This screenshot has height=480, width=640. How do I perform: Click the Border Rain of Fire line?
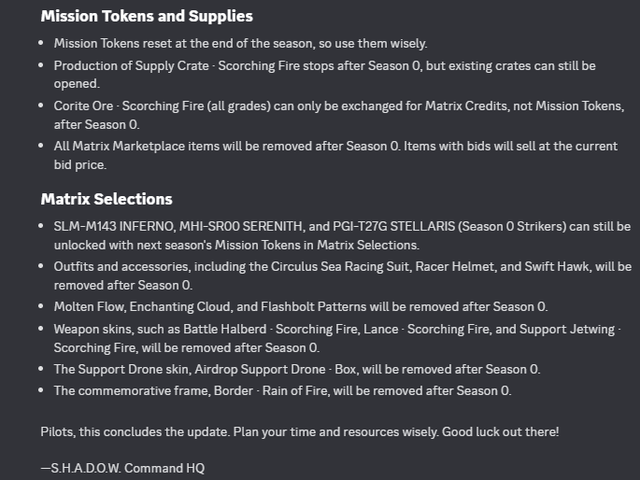[x=282, y=391]
